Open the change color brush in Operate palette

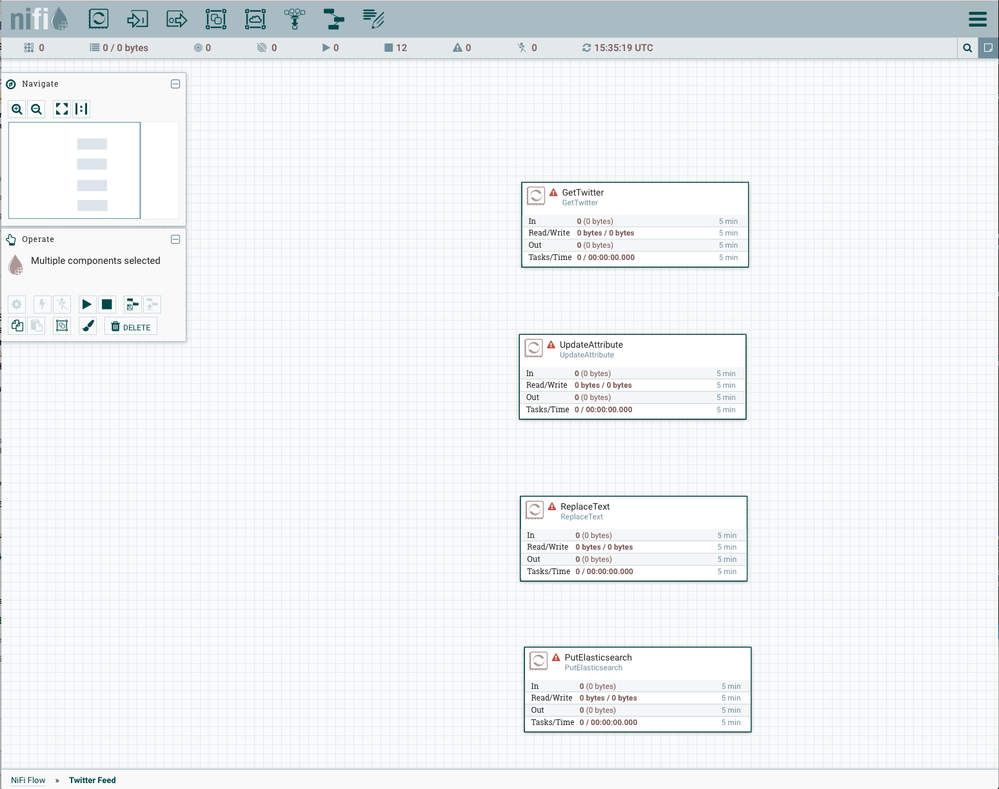pyautogui.click(x=87, y=326)
